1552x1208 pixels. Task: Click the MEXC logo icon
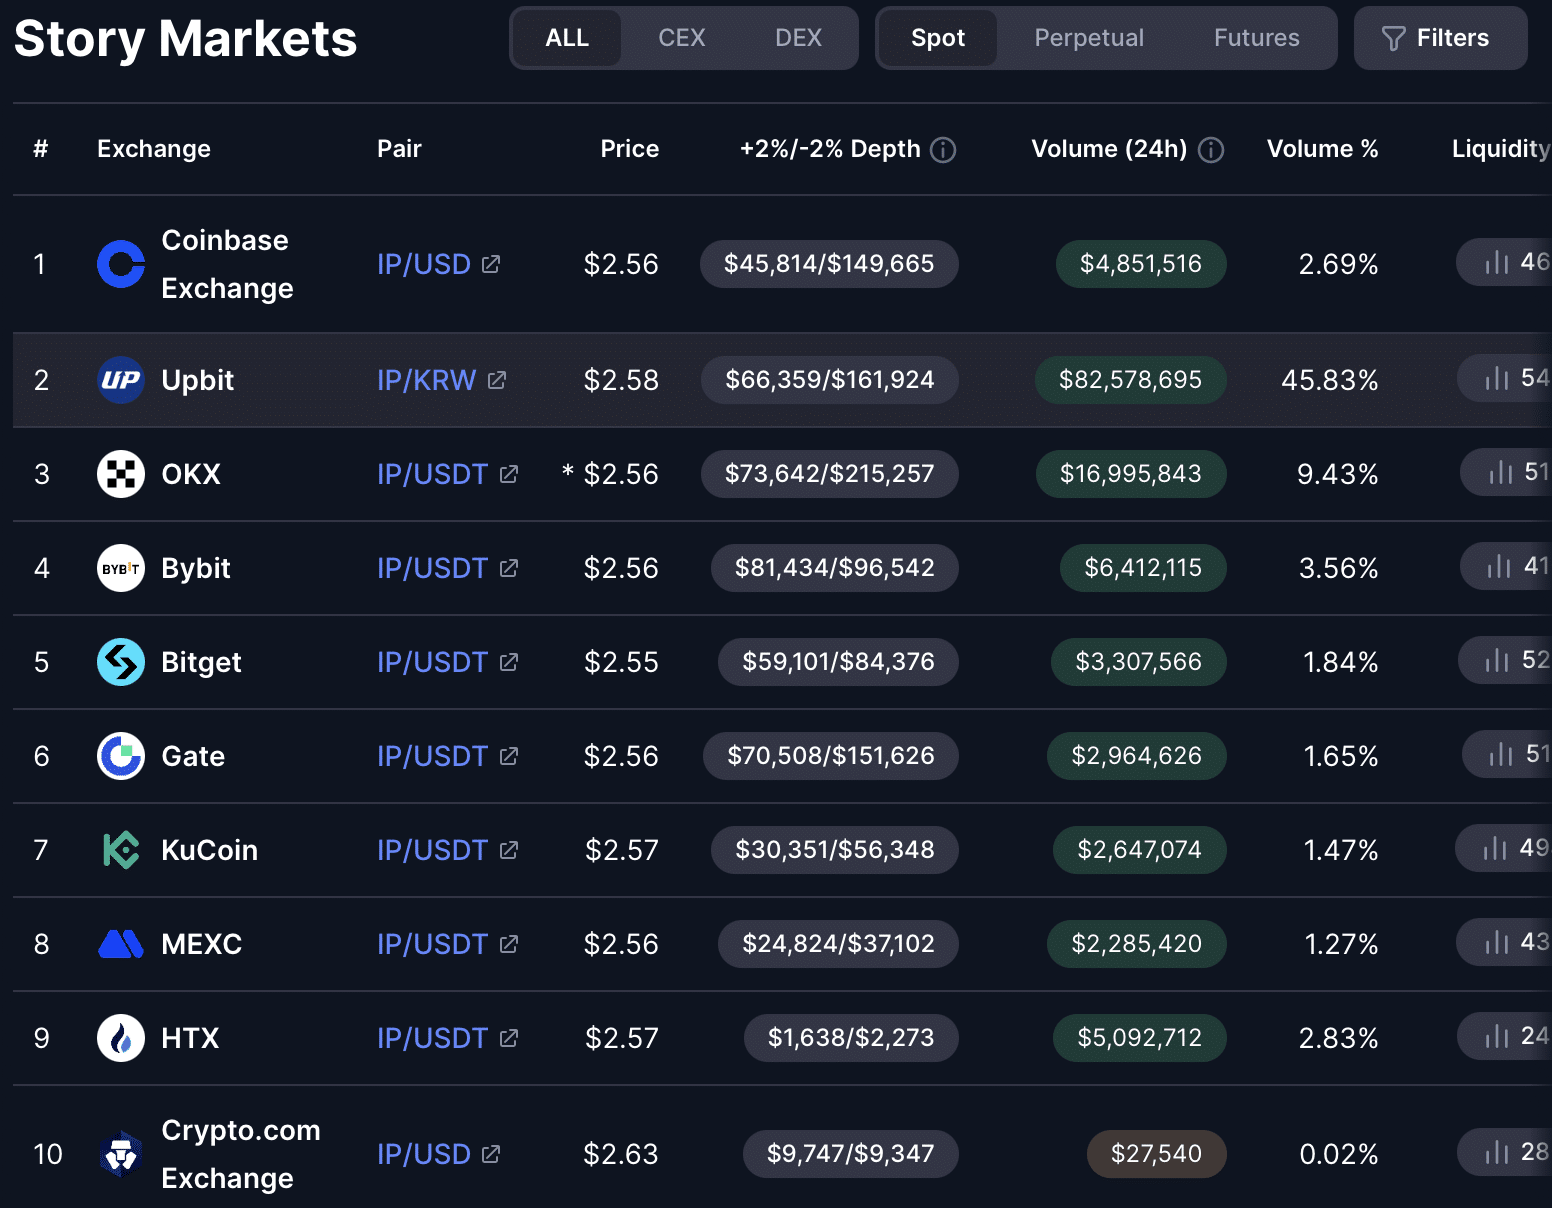[x=121, y=944]
